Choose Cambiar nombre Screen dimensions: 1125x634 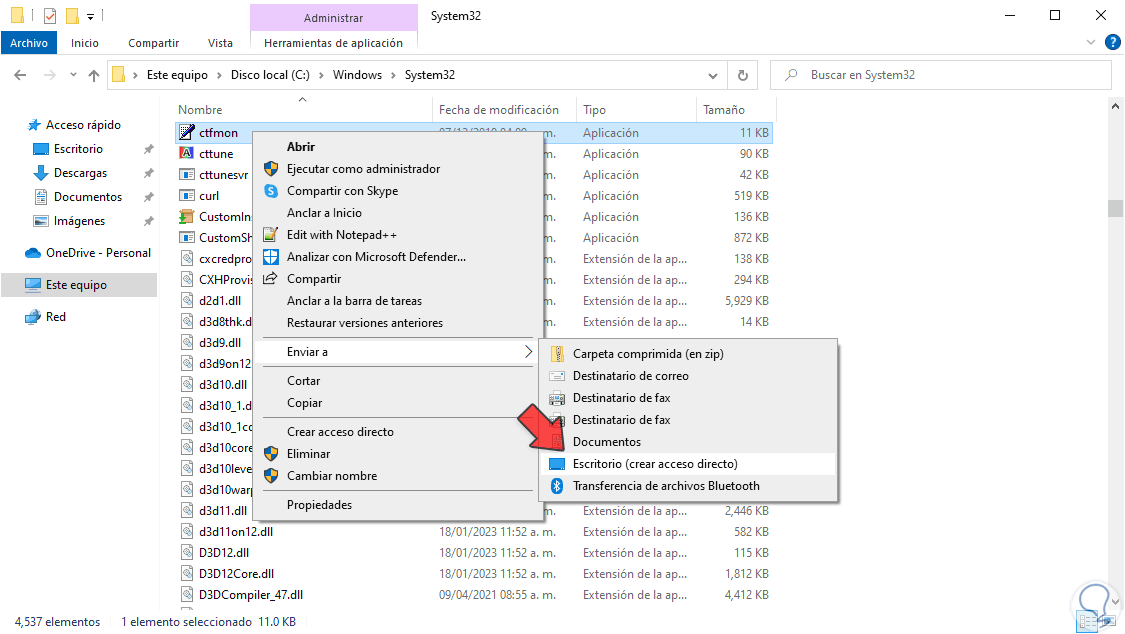coord(399,476)
